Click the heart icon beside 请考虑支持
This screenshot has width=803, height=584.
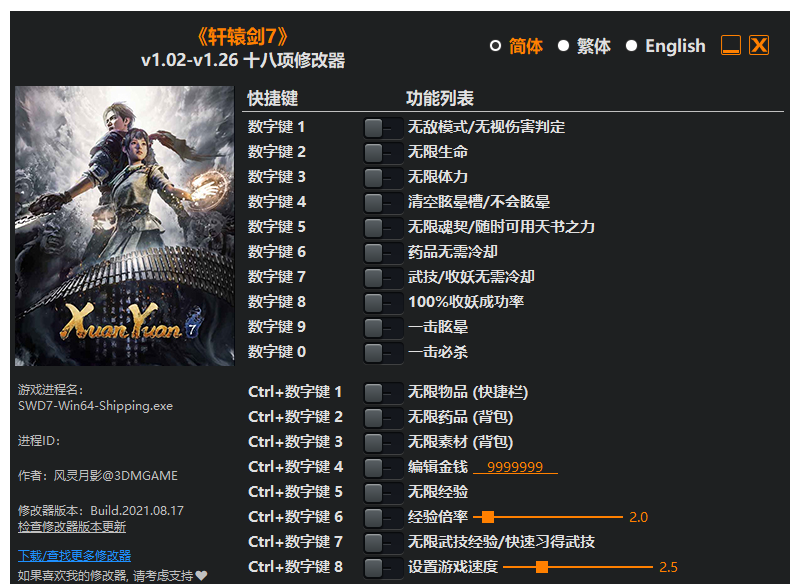tap(202, 576)
